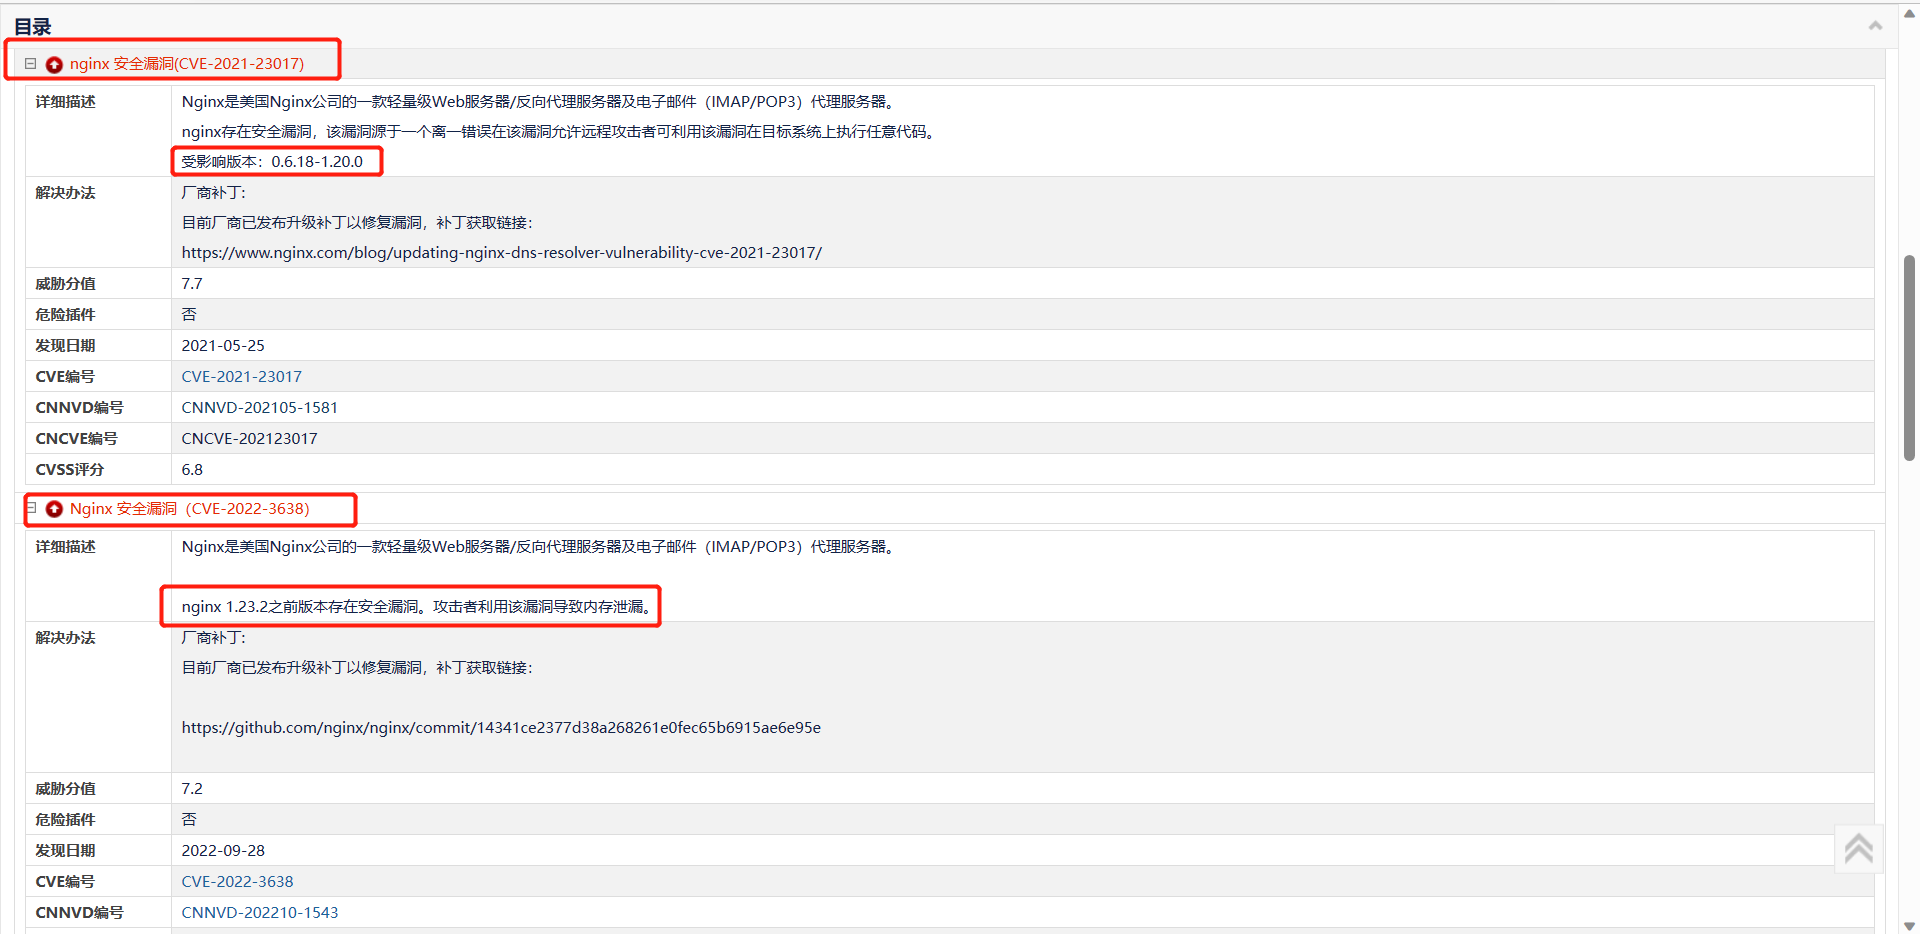Click the CNNVD-202105-1581 value

pyautogui.click(x=260, y=408)
